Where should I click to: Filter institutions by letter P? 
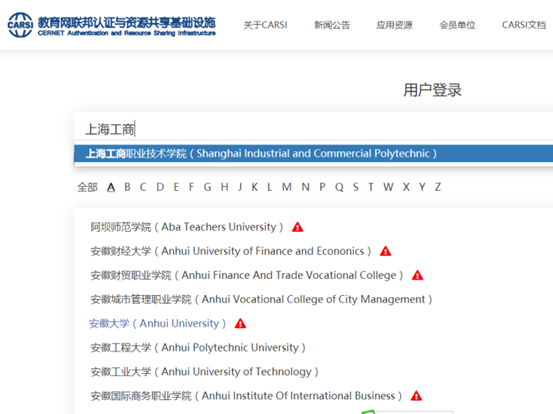(x=322, y=187)
